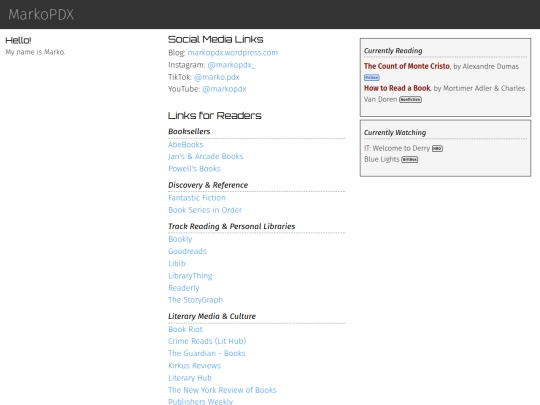
Task: Click the Currently Reading heading
Action: (393, 51)
